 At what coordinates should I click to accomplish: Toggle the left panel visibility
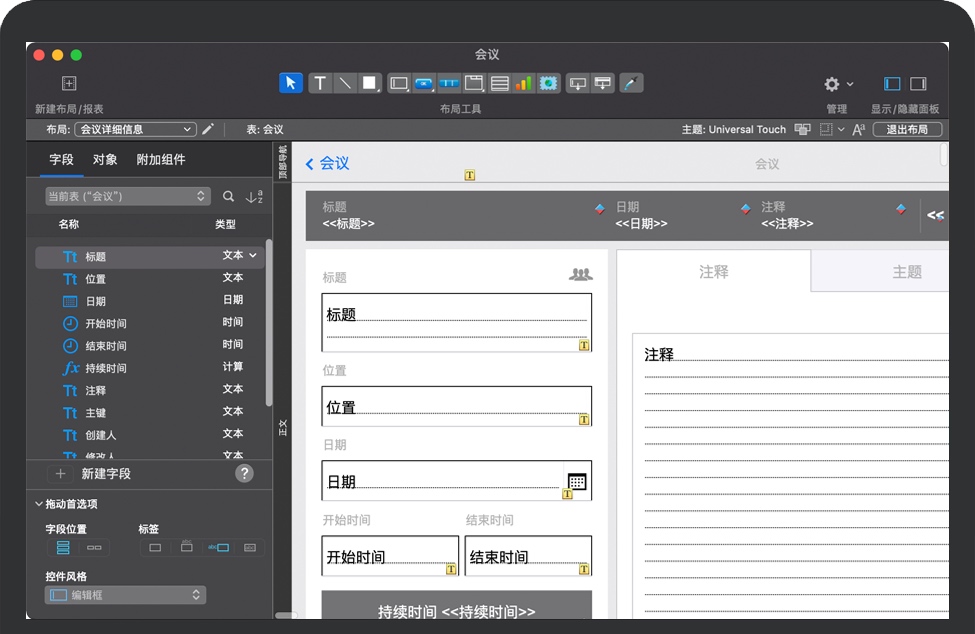click(892, 84)
